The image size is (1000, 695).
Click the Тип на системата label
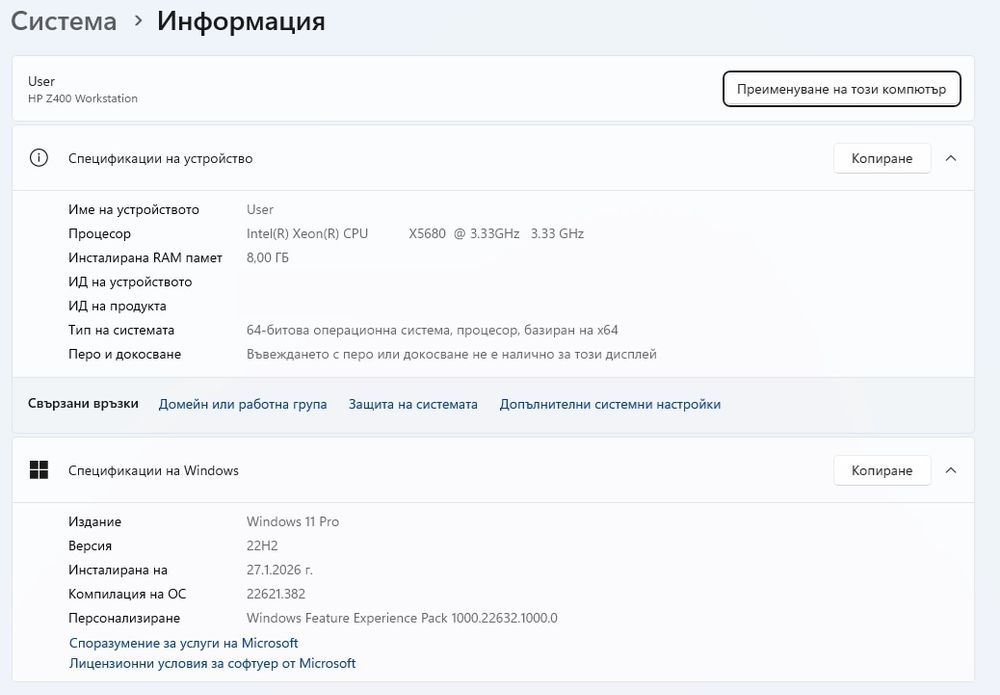coord(121,330)
